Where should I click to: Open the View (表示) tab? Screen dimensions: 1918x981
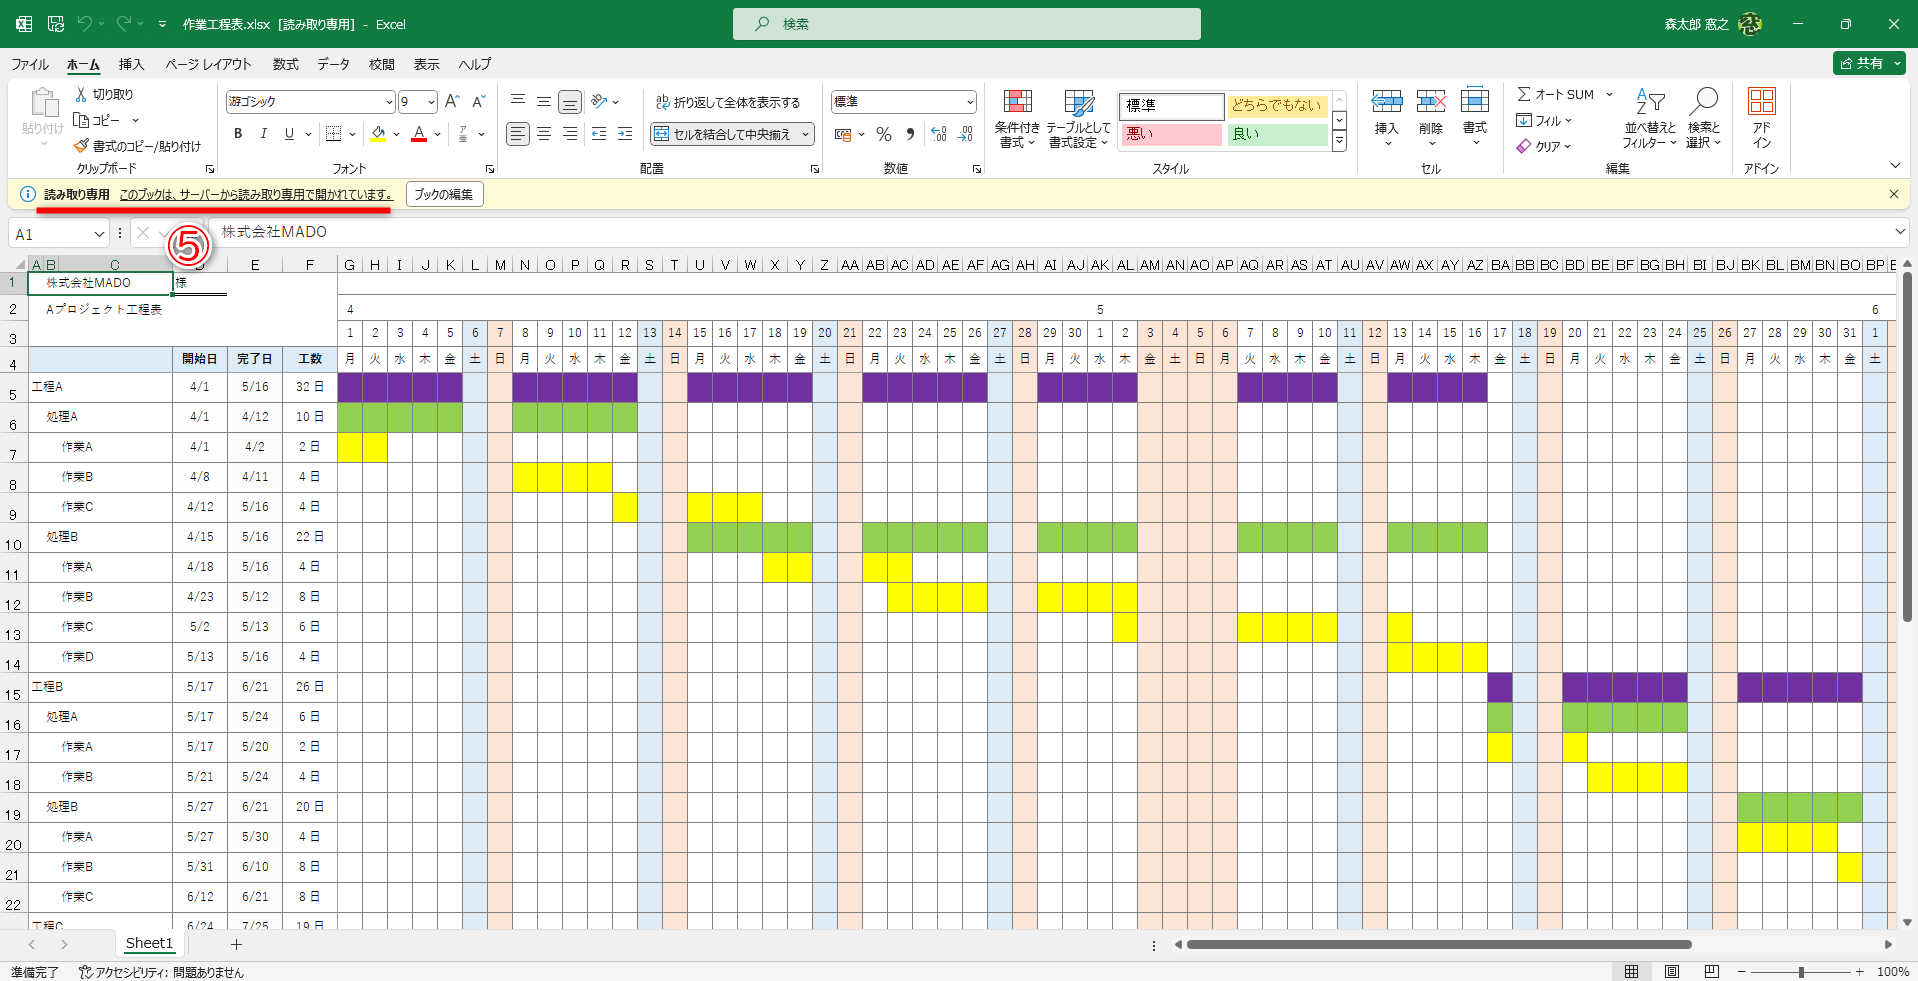click(x=426, y=64)
